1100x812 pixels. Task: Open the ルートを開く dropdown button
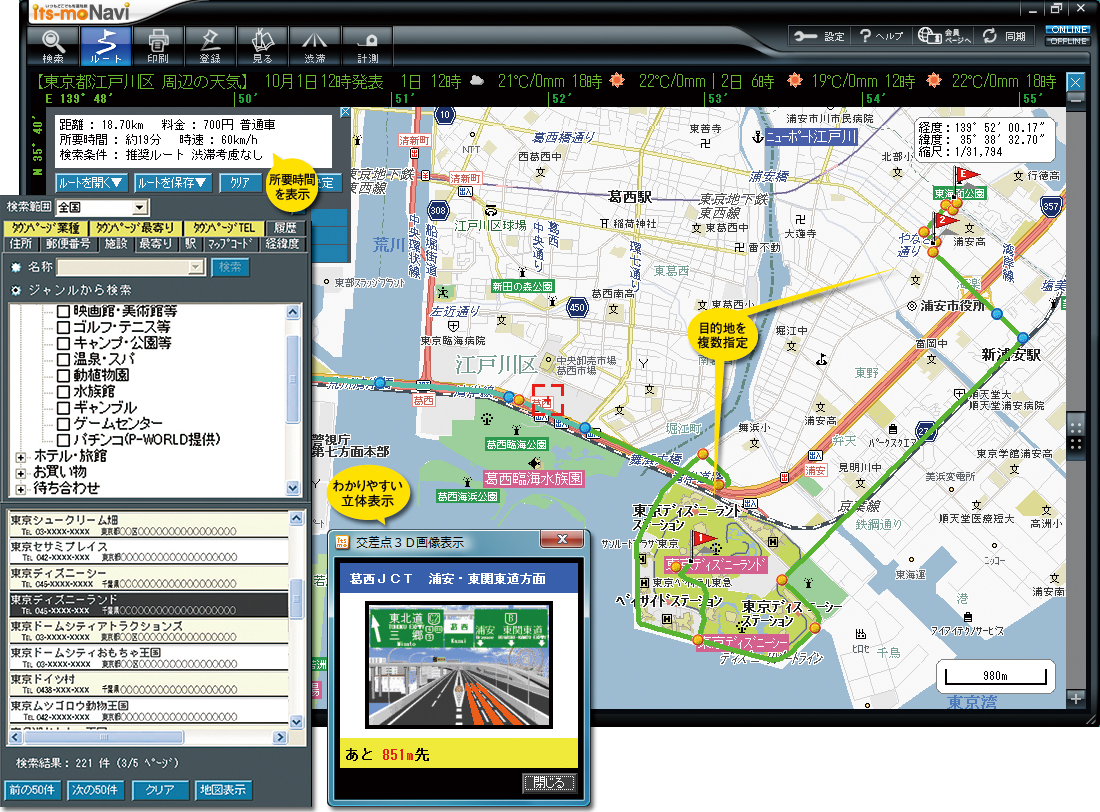[92, 182]
